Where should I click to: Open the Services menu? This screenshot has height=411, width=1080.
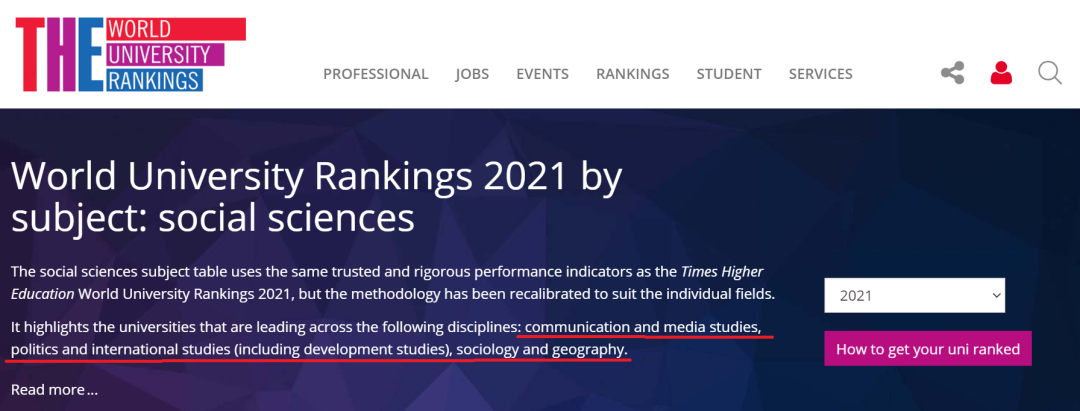coord(820,74)
